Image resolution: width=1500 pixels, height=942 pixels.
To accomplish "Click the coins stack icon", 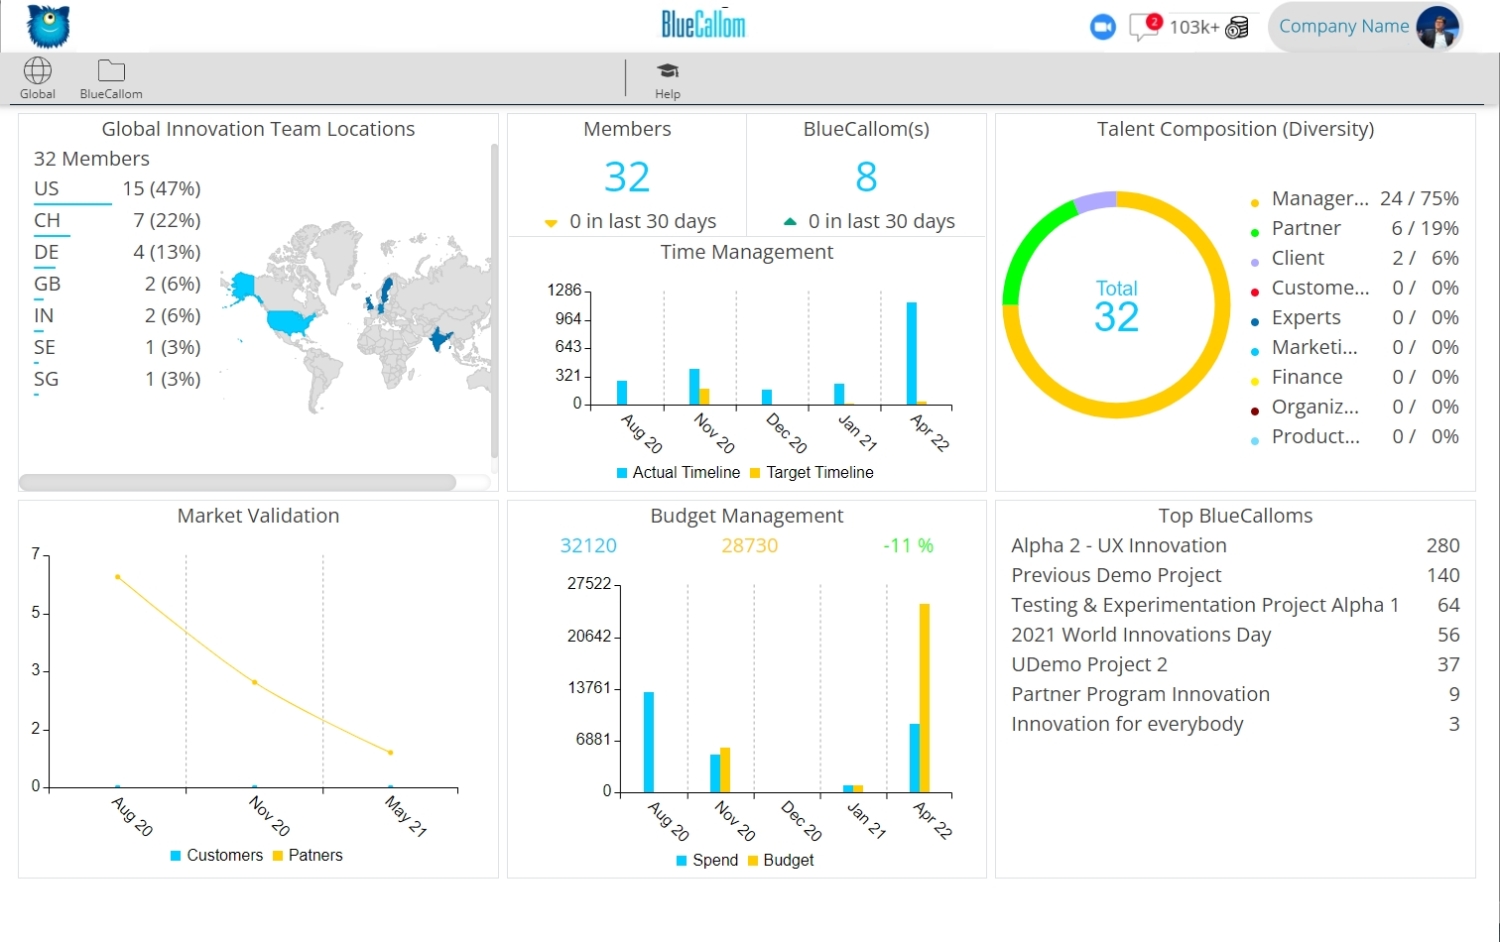I will coord(1237,28).
